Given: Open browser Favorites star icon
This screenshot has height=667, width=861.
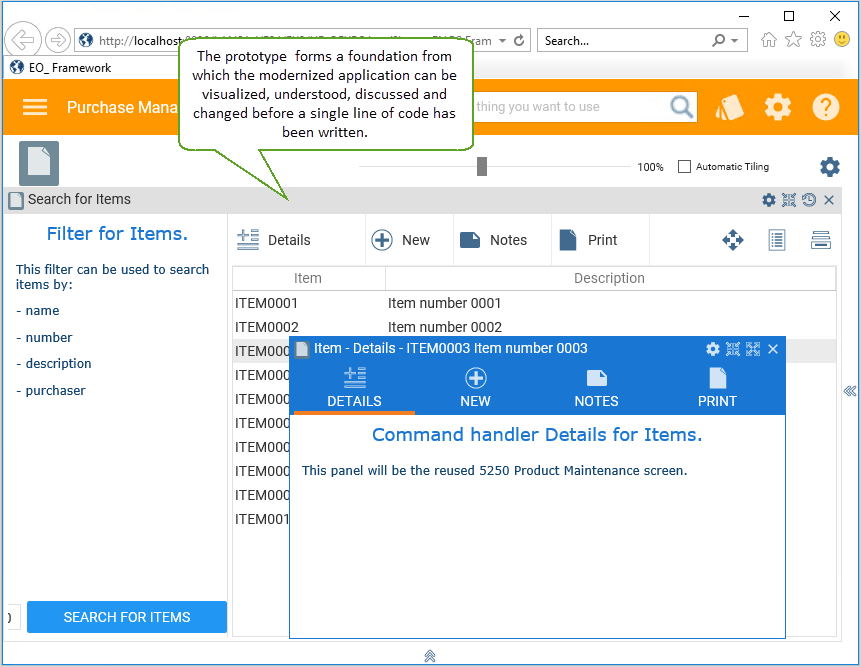Looking at the screenshot, I should tap(793, 40).
